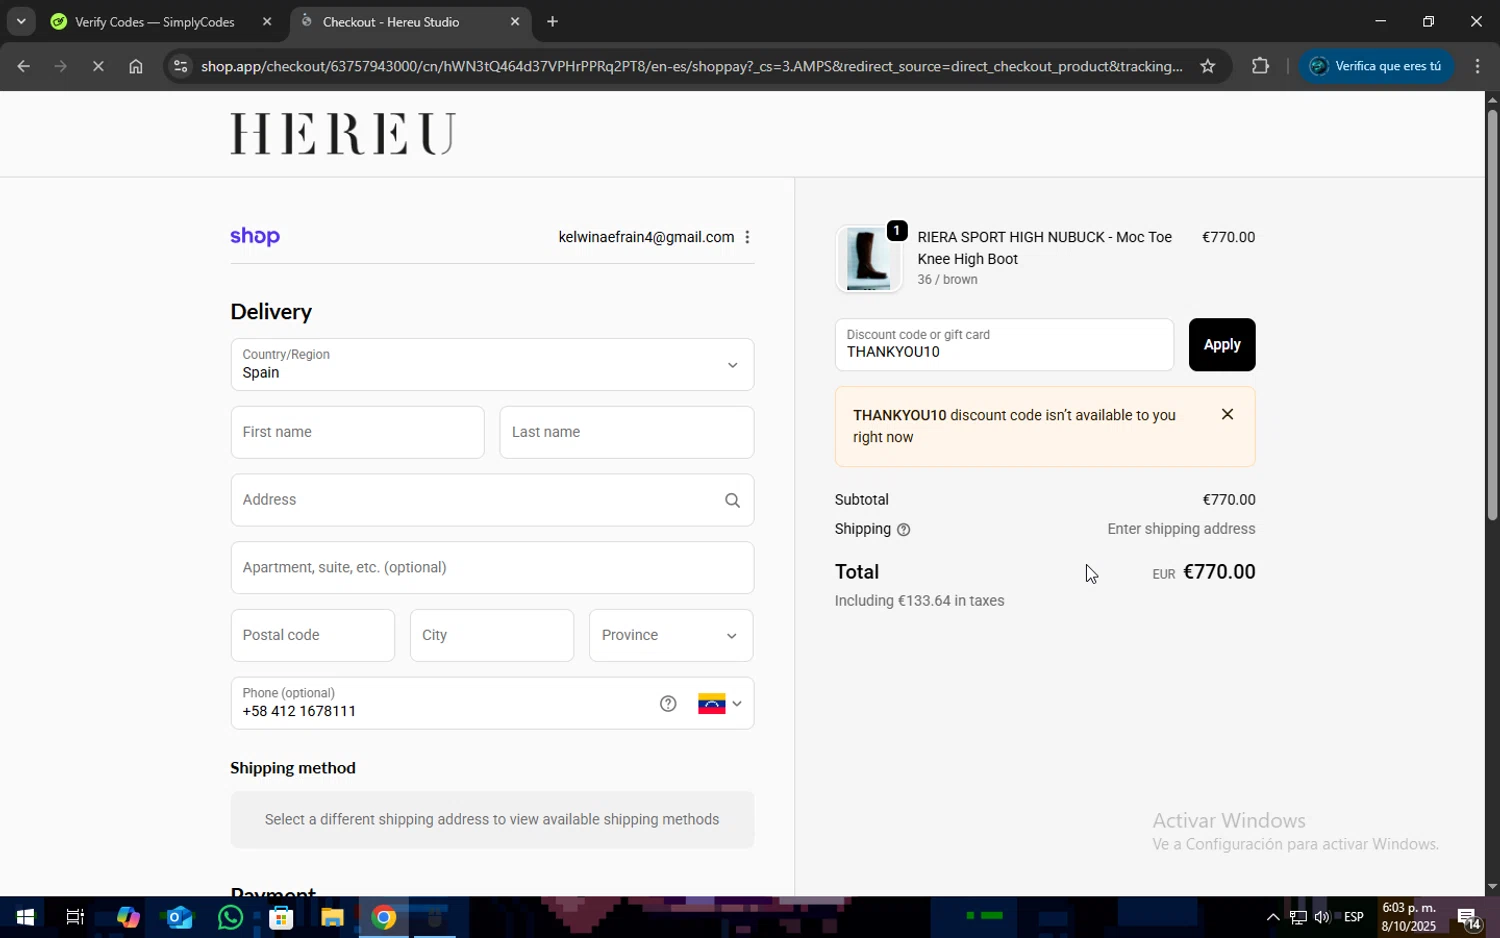Close the Verify Codes SimplyCodes tab
The height and width of the screenshot is (938, 1500).
[x=266, y=21]
